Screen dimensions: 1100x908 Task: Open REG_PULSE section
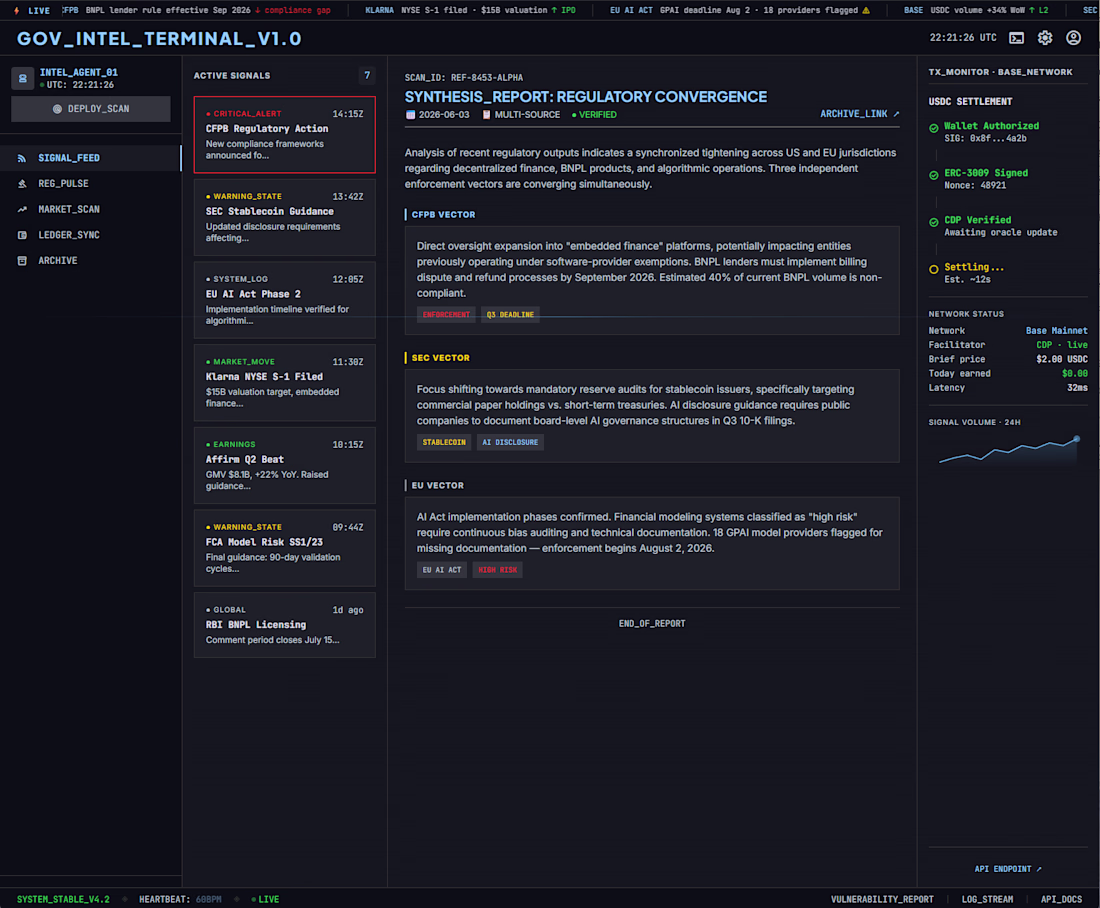[90, 184]
